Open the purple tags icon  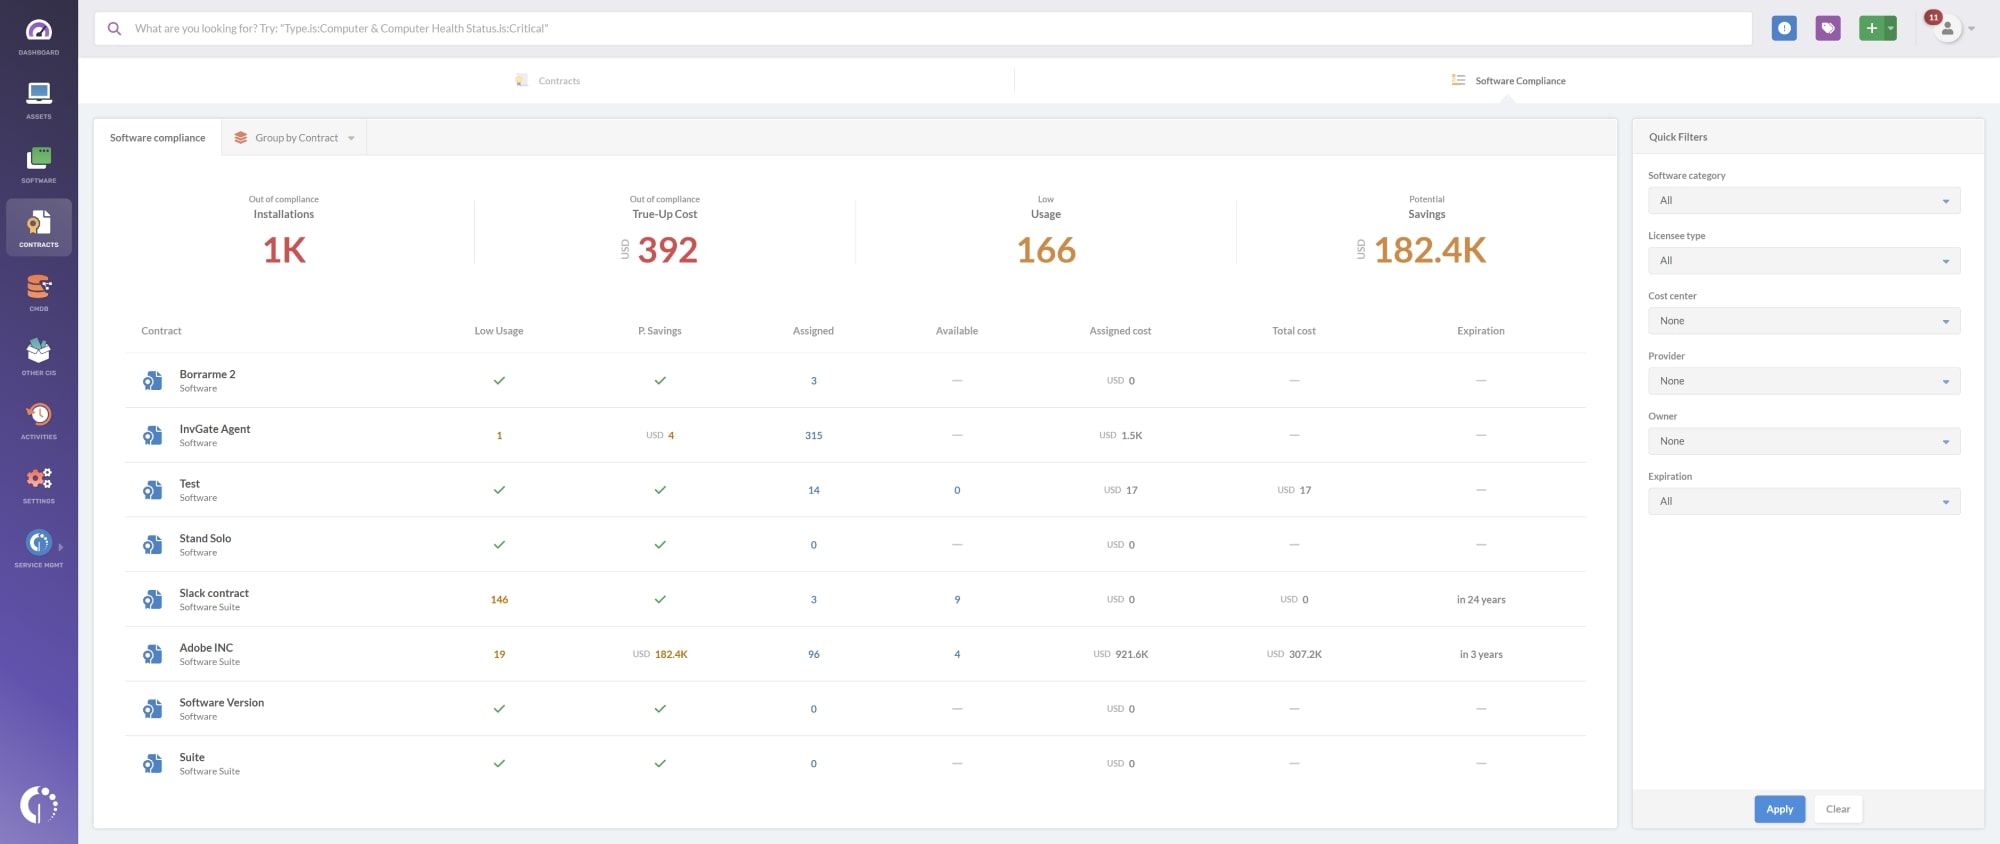(1828, 28)
